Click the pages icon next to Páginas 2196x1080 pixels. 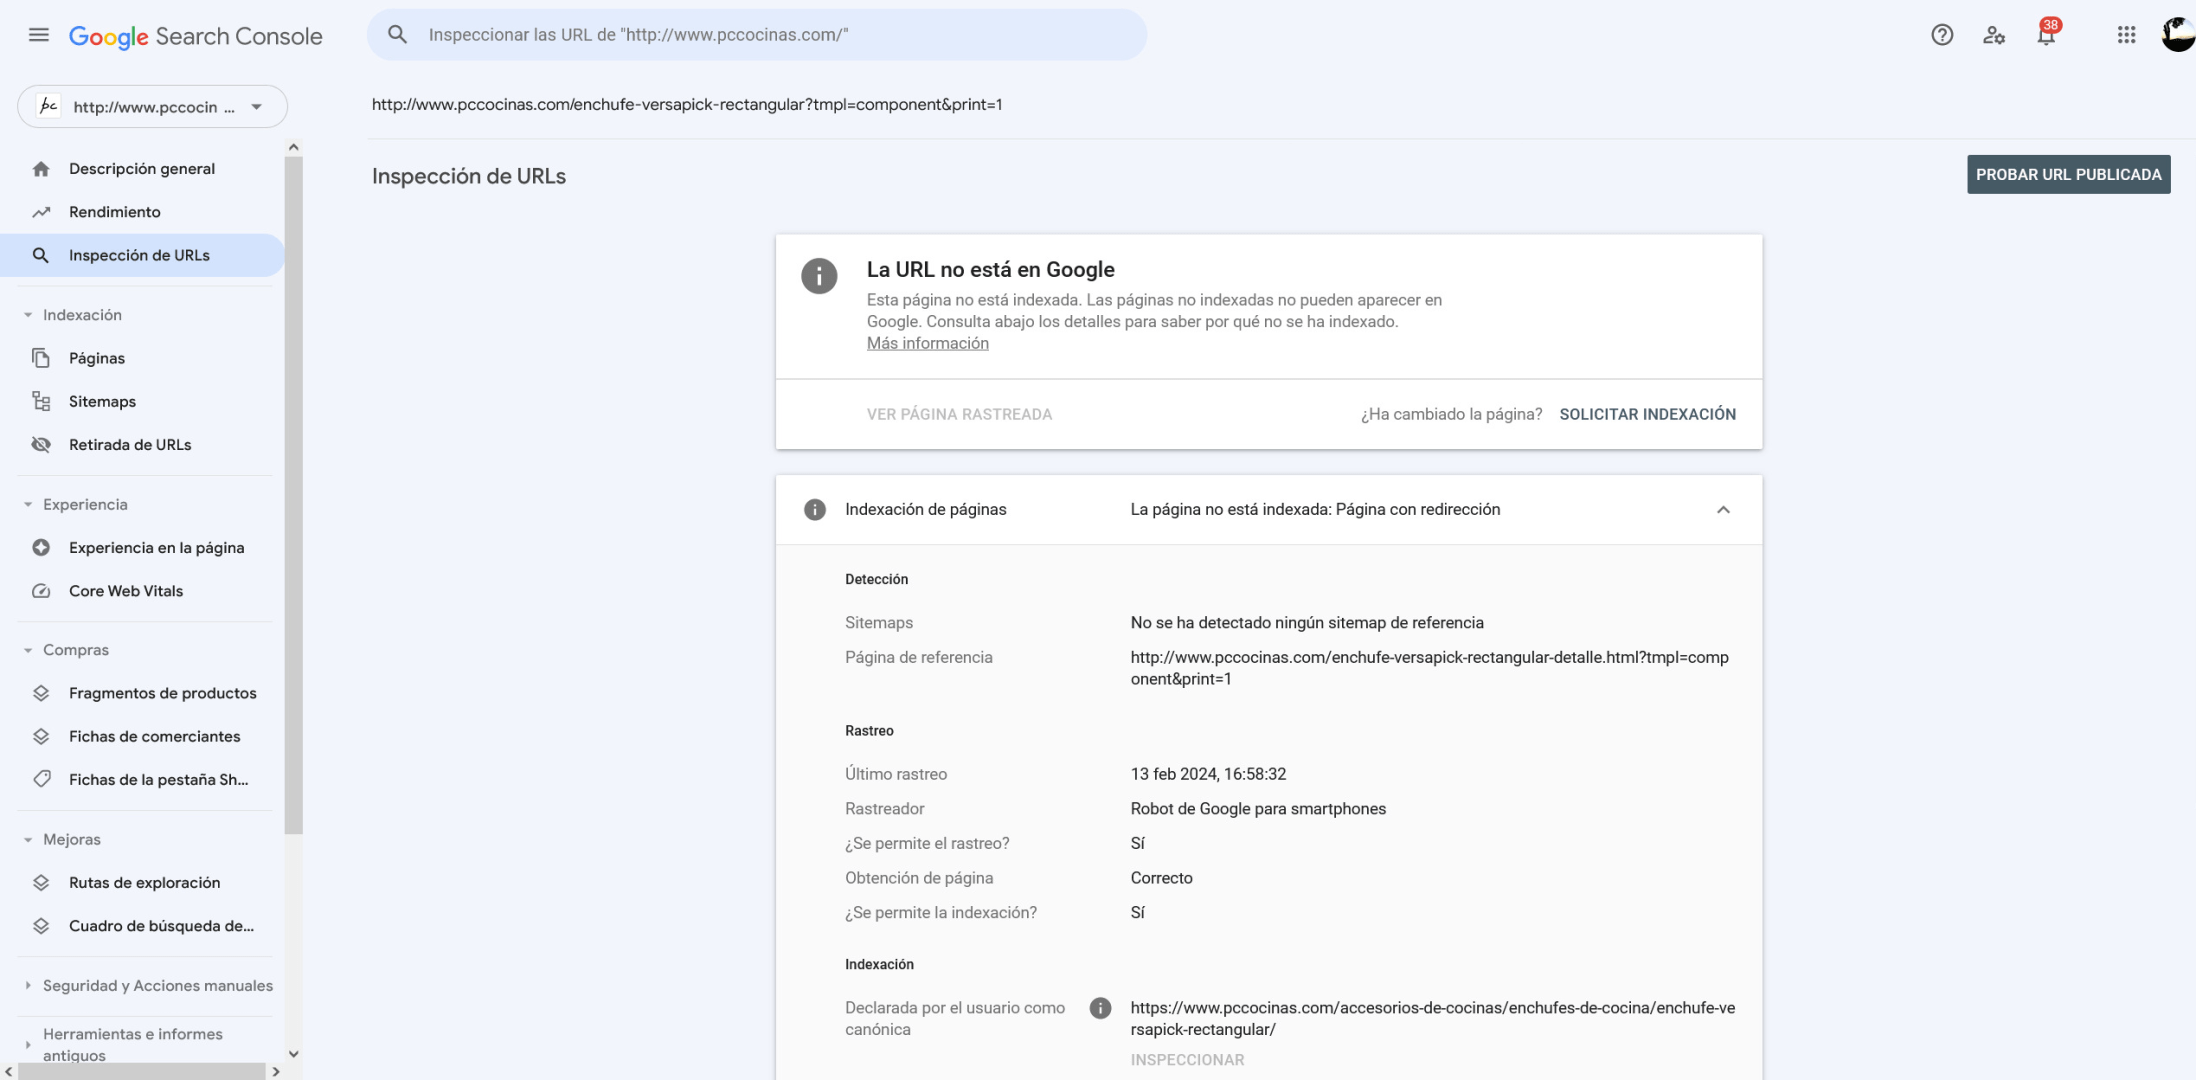click(41, 358)
